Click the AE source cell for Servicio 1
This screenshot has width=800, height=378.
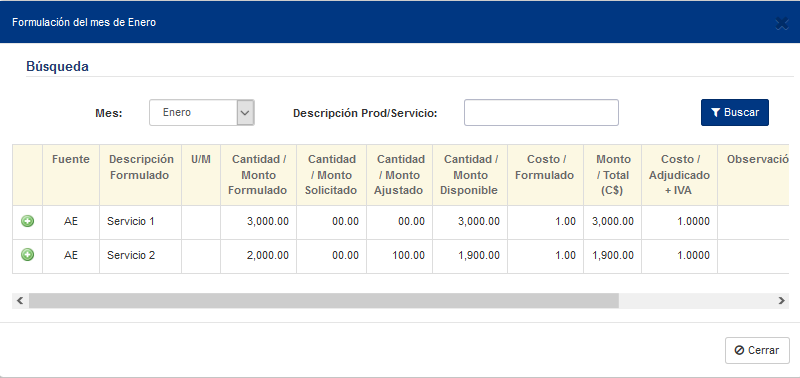(x=70, y=222)
